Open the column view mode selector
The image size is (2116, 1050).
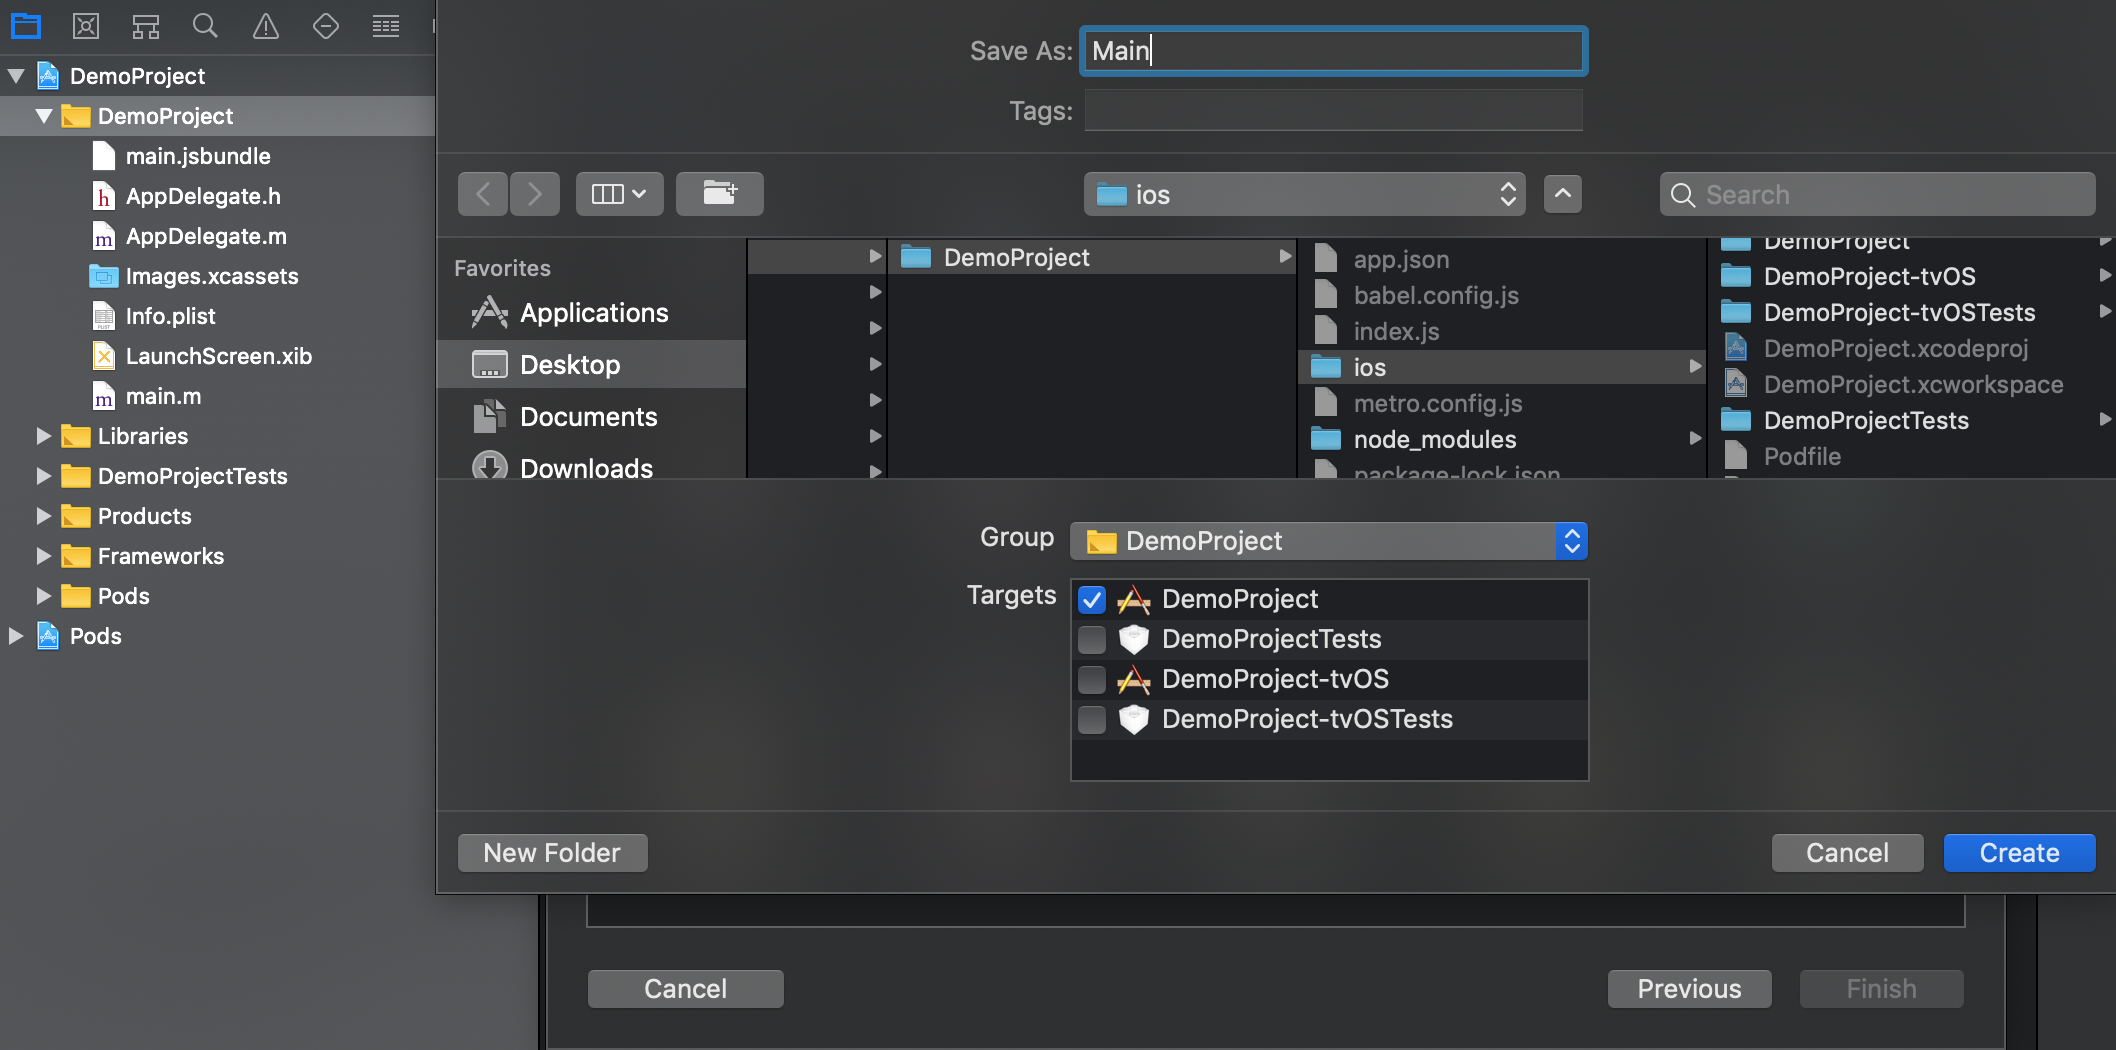pos(619,194)
